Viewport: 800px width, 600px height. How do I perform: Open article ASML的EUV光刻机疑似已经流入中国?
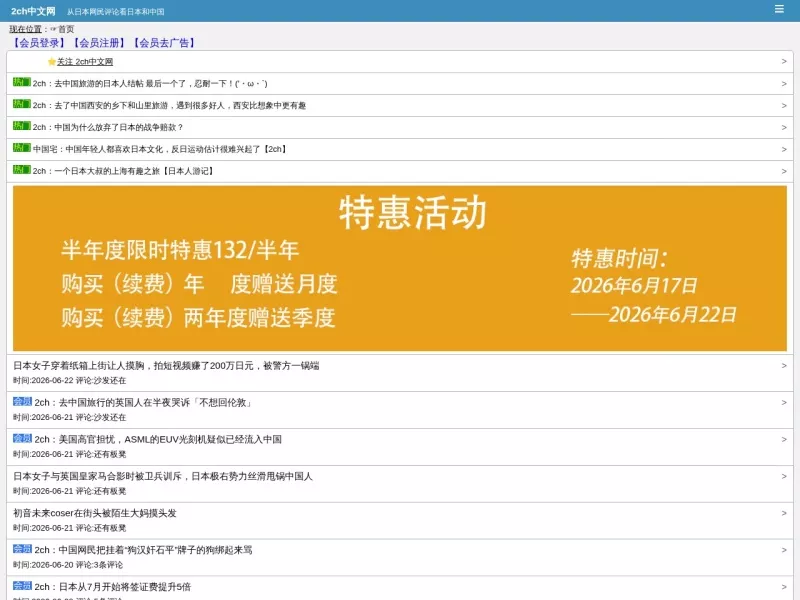pyautogui.click(x=158, y=440)
